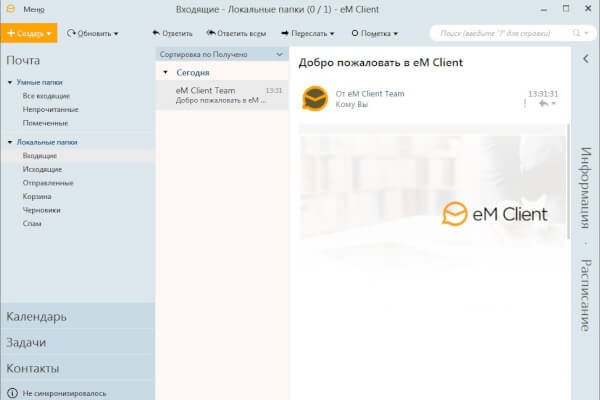600x400 pixels.
Task: Switch to the Задачи section
Action: (78, 342)
